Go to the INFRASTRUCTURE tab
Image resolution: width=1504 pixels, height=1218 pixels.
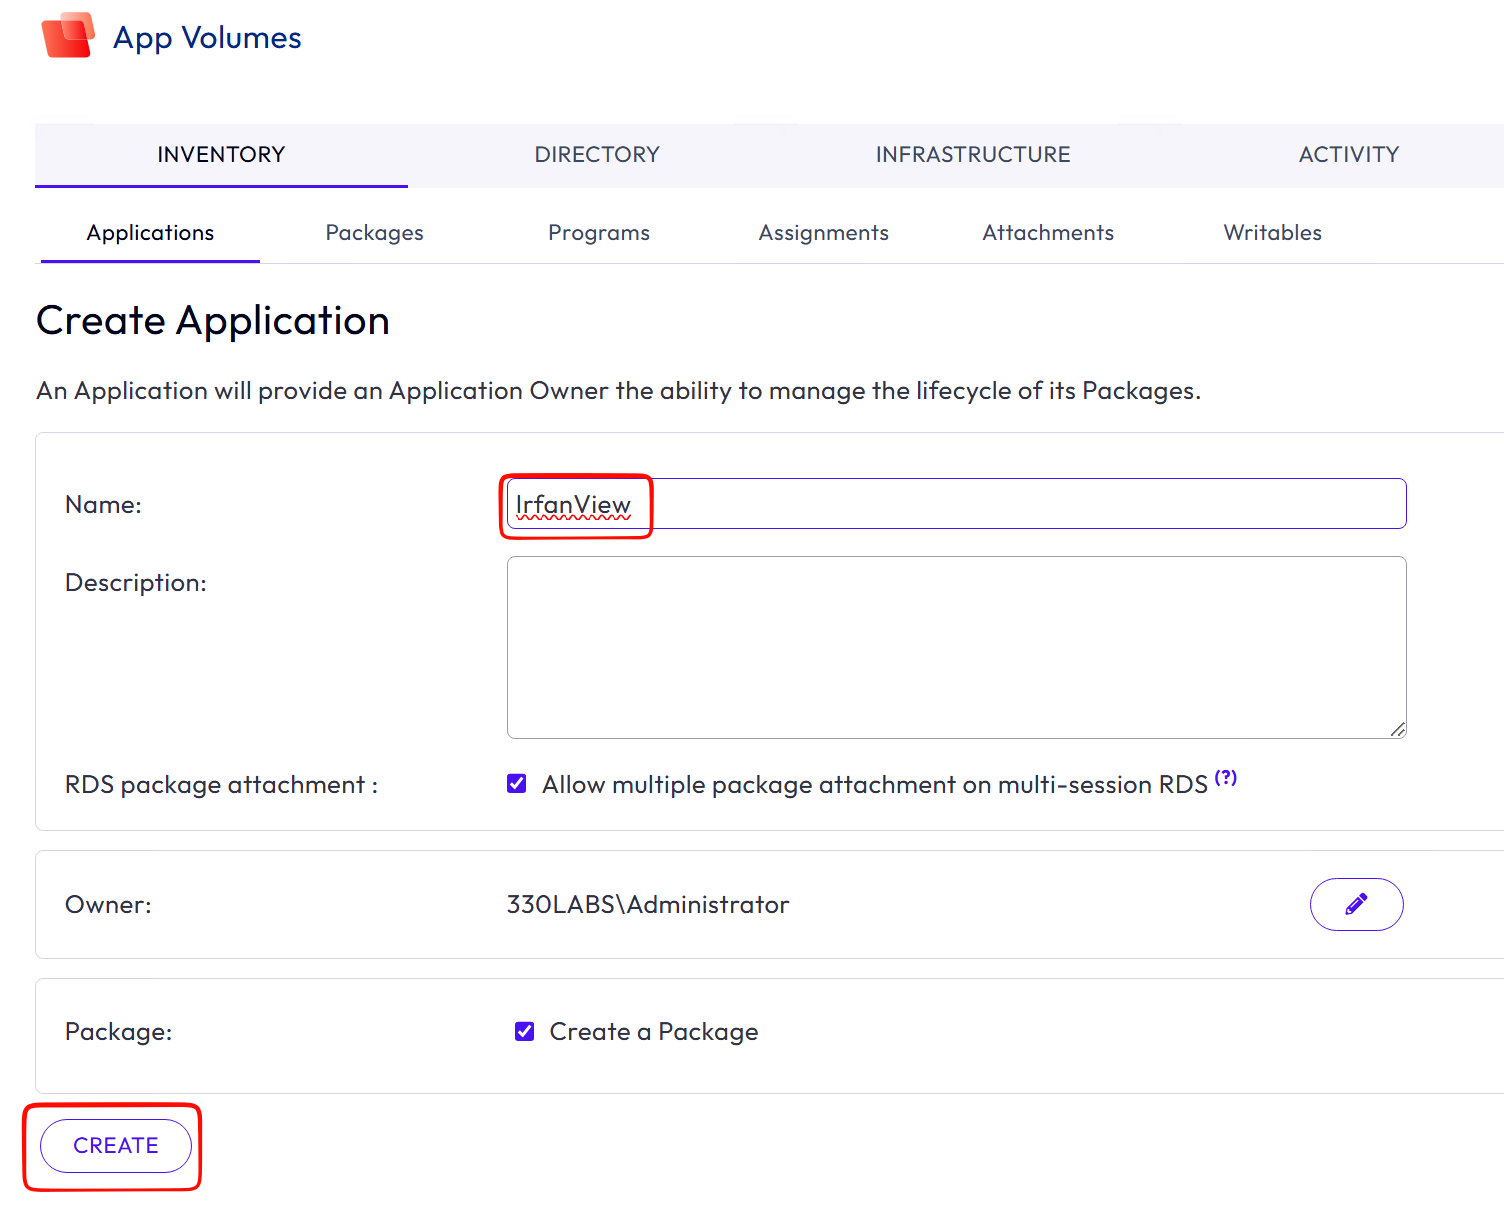tap(973, 155)
